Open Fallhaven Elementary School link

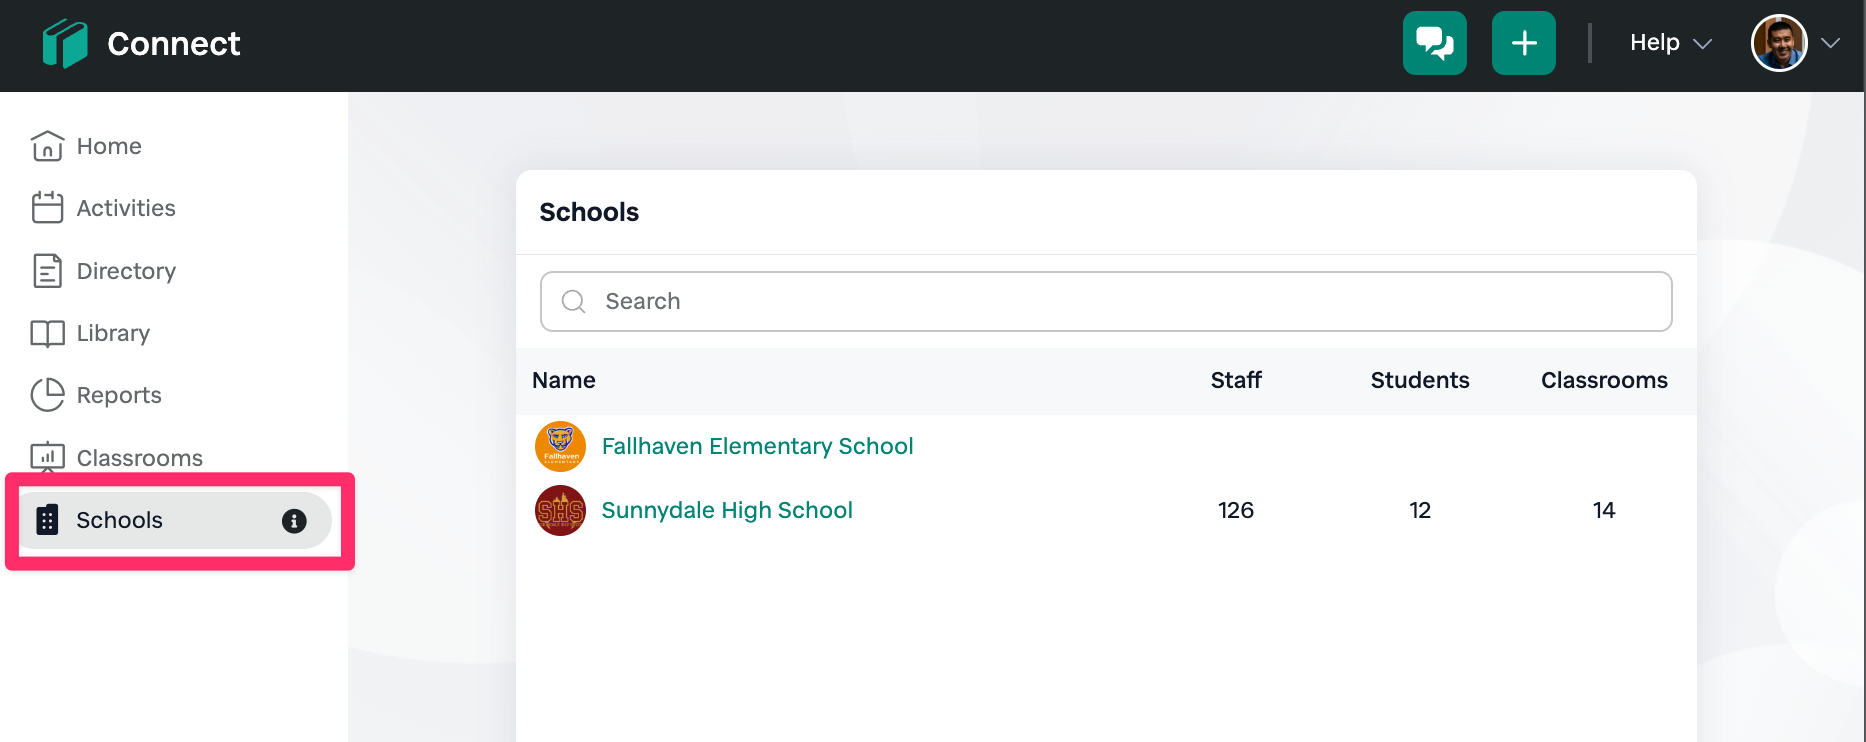(x=757, y=446)
